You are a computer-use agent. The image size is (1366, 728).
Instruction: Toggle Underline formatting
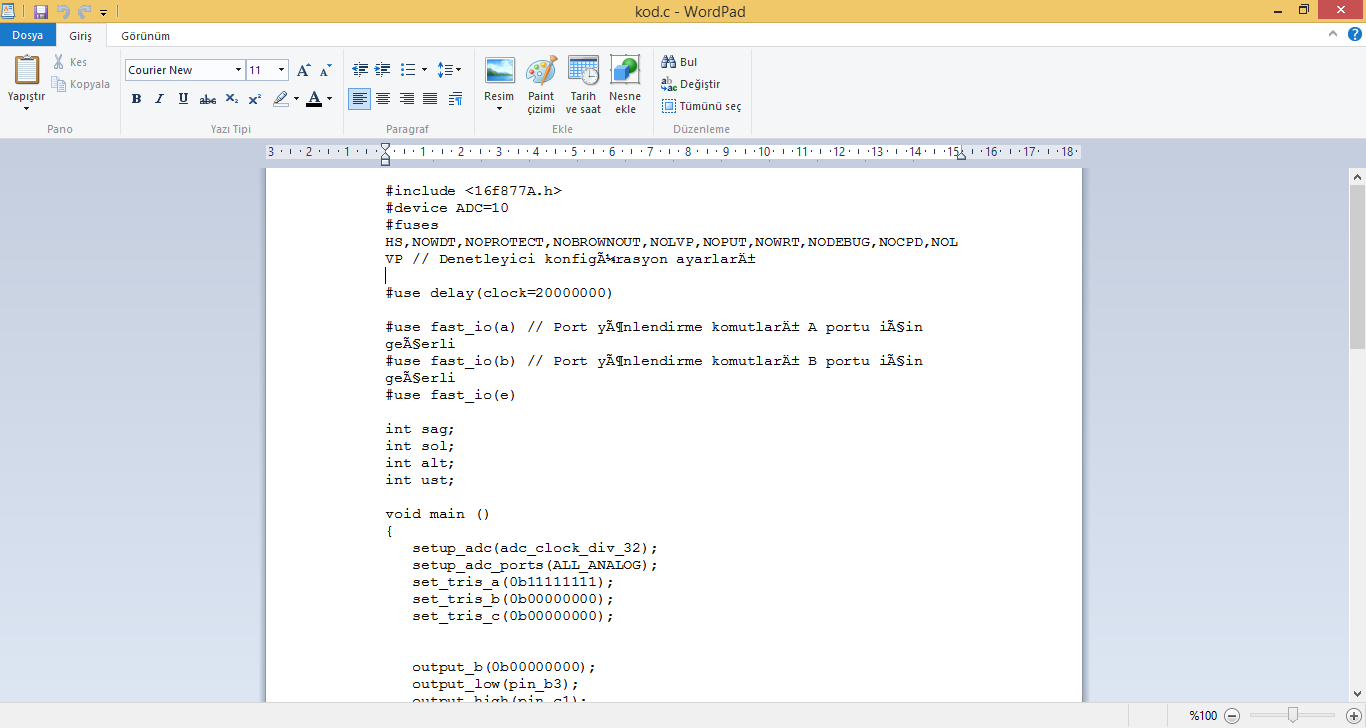(x=183, y=98)
